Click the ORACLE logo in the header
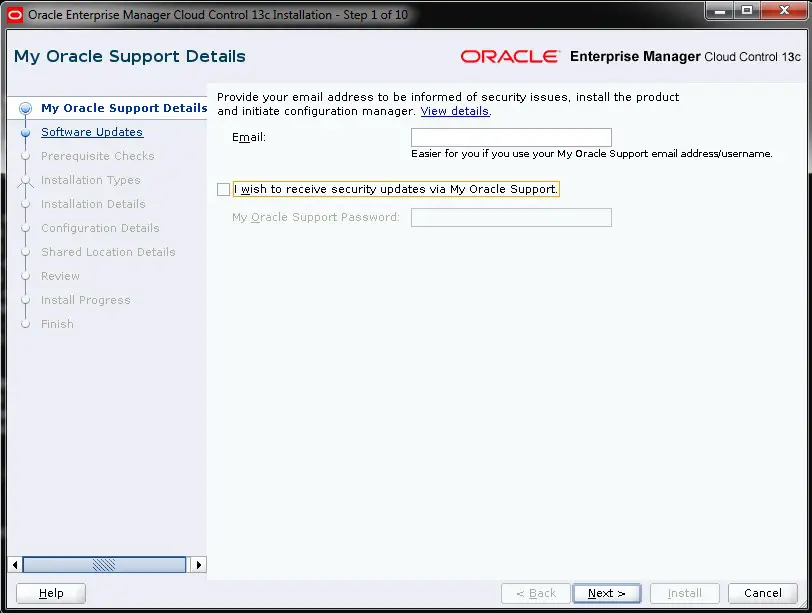812x613 pixels. (x=510, y=56)
